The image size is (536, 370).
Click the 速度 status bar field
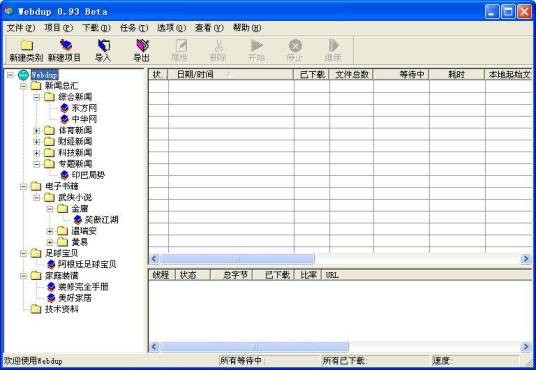pyautogui.click(x=475, y=360)
